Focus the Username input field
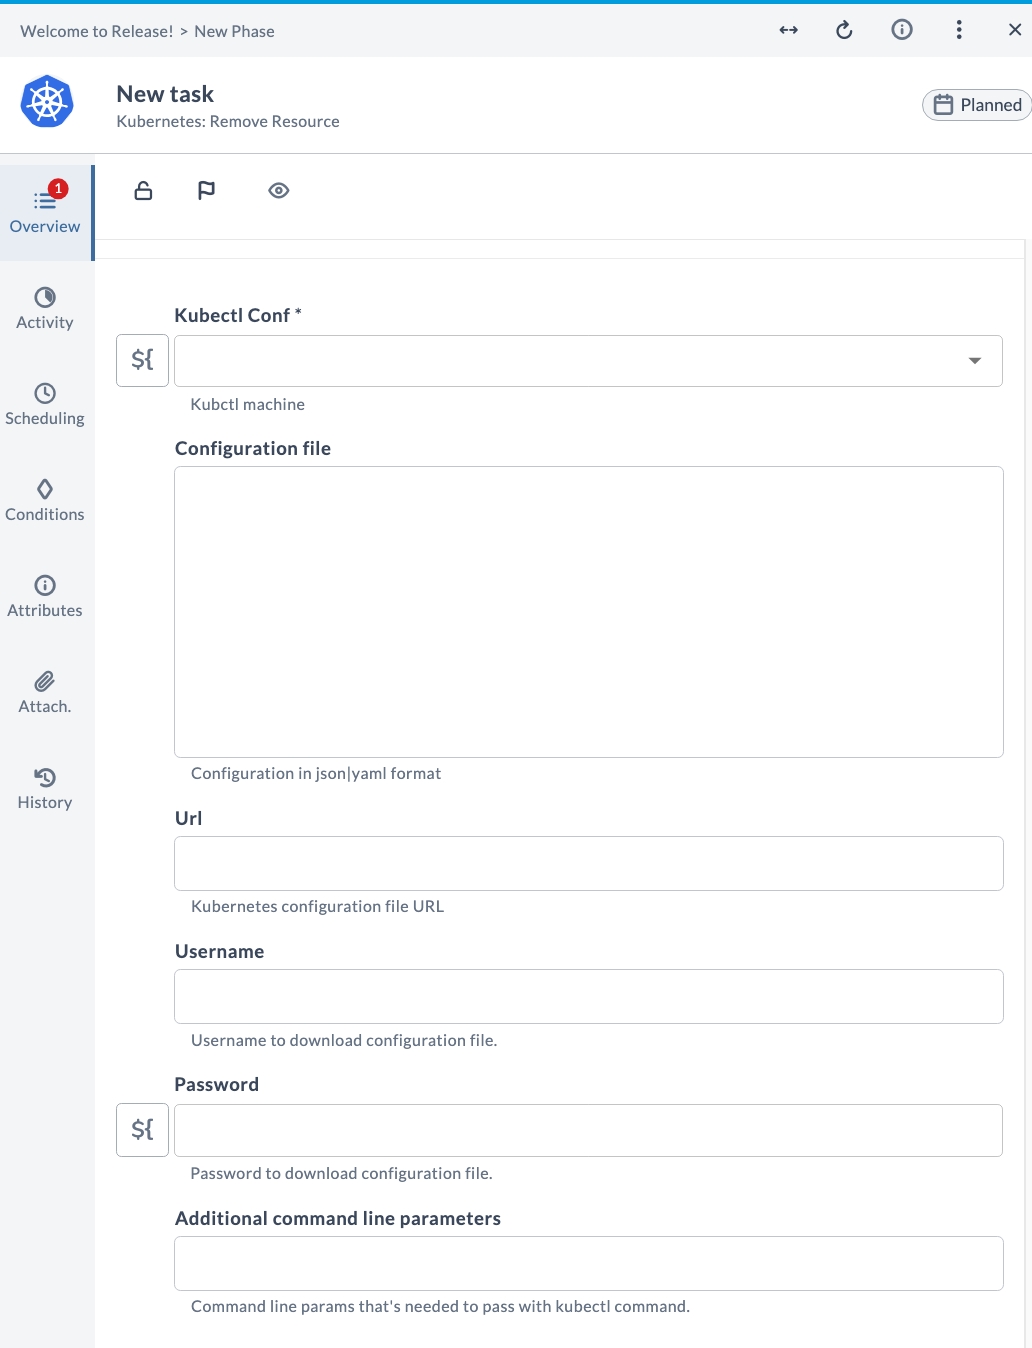The width and height of the screenshot is (1032, 1348). pos(589,996)
